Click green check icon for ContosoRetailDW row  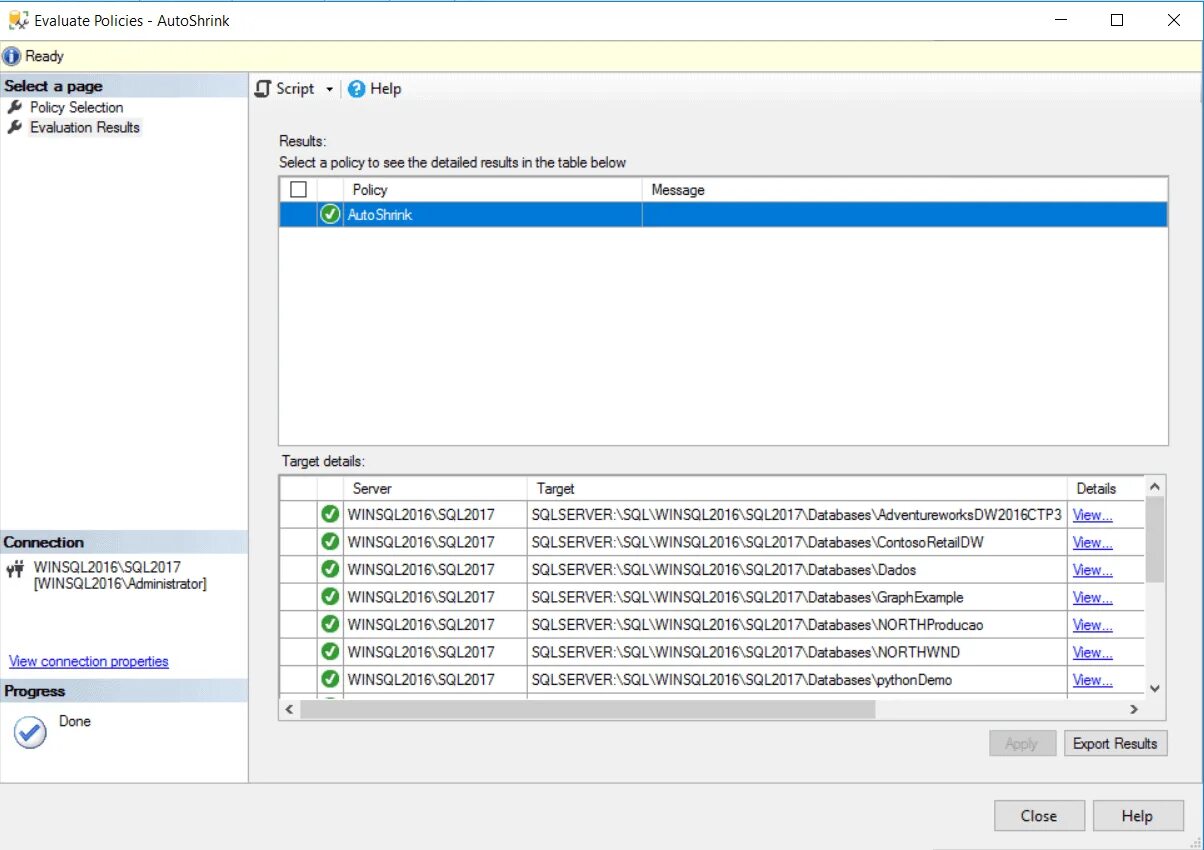pos(330,541)
